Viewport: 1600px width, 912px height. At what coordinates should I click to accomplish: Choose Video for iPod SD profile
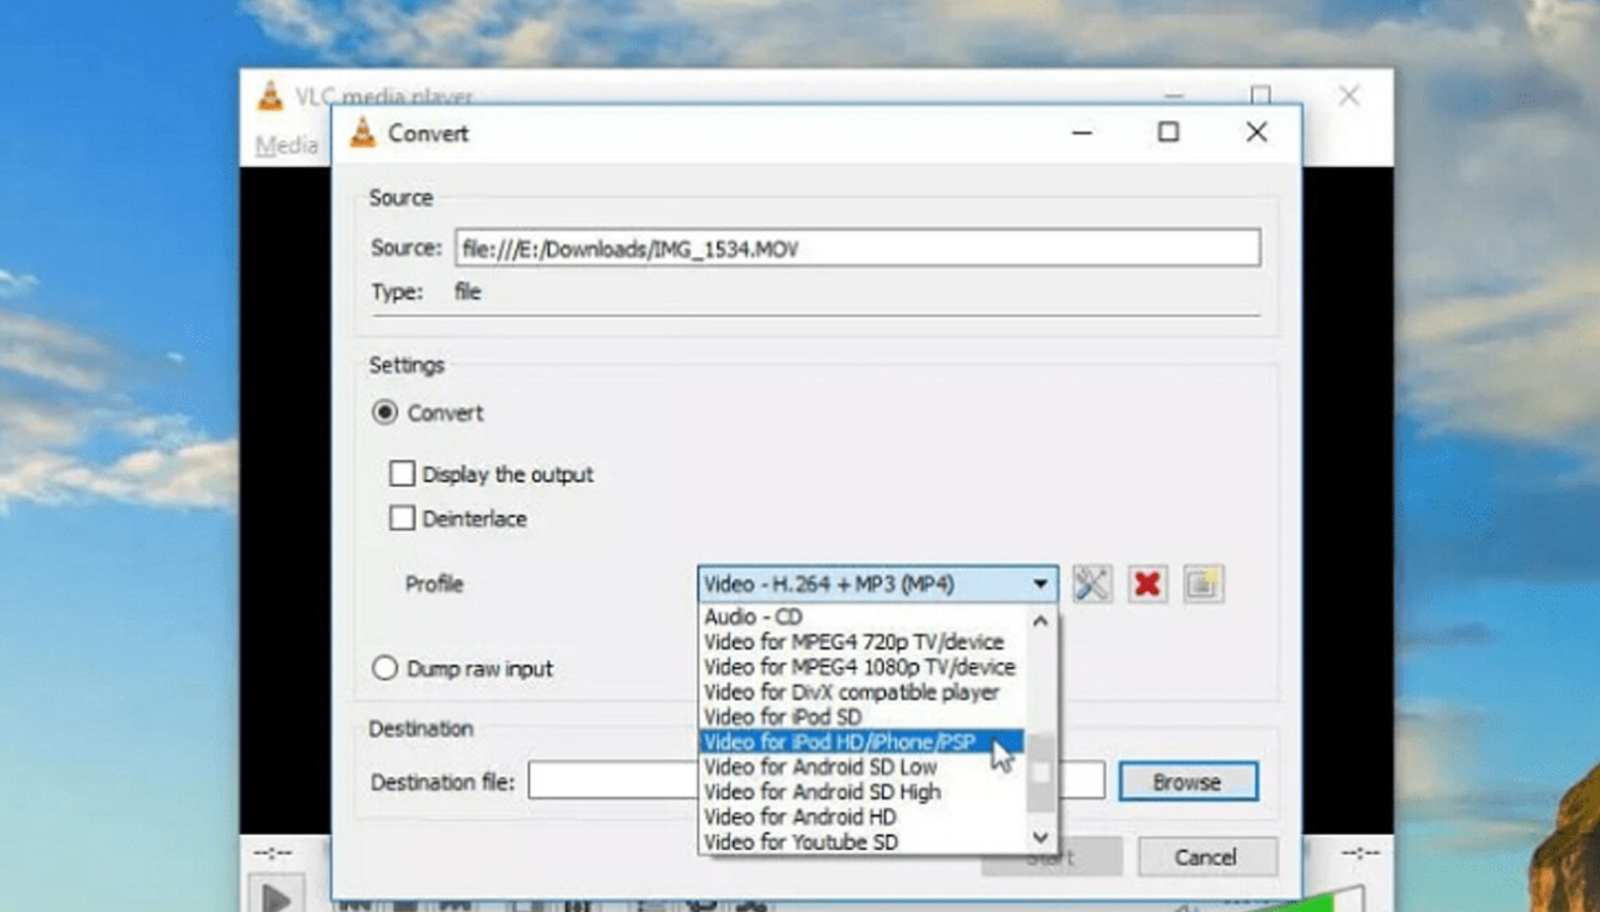click(x=862, y=717)
